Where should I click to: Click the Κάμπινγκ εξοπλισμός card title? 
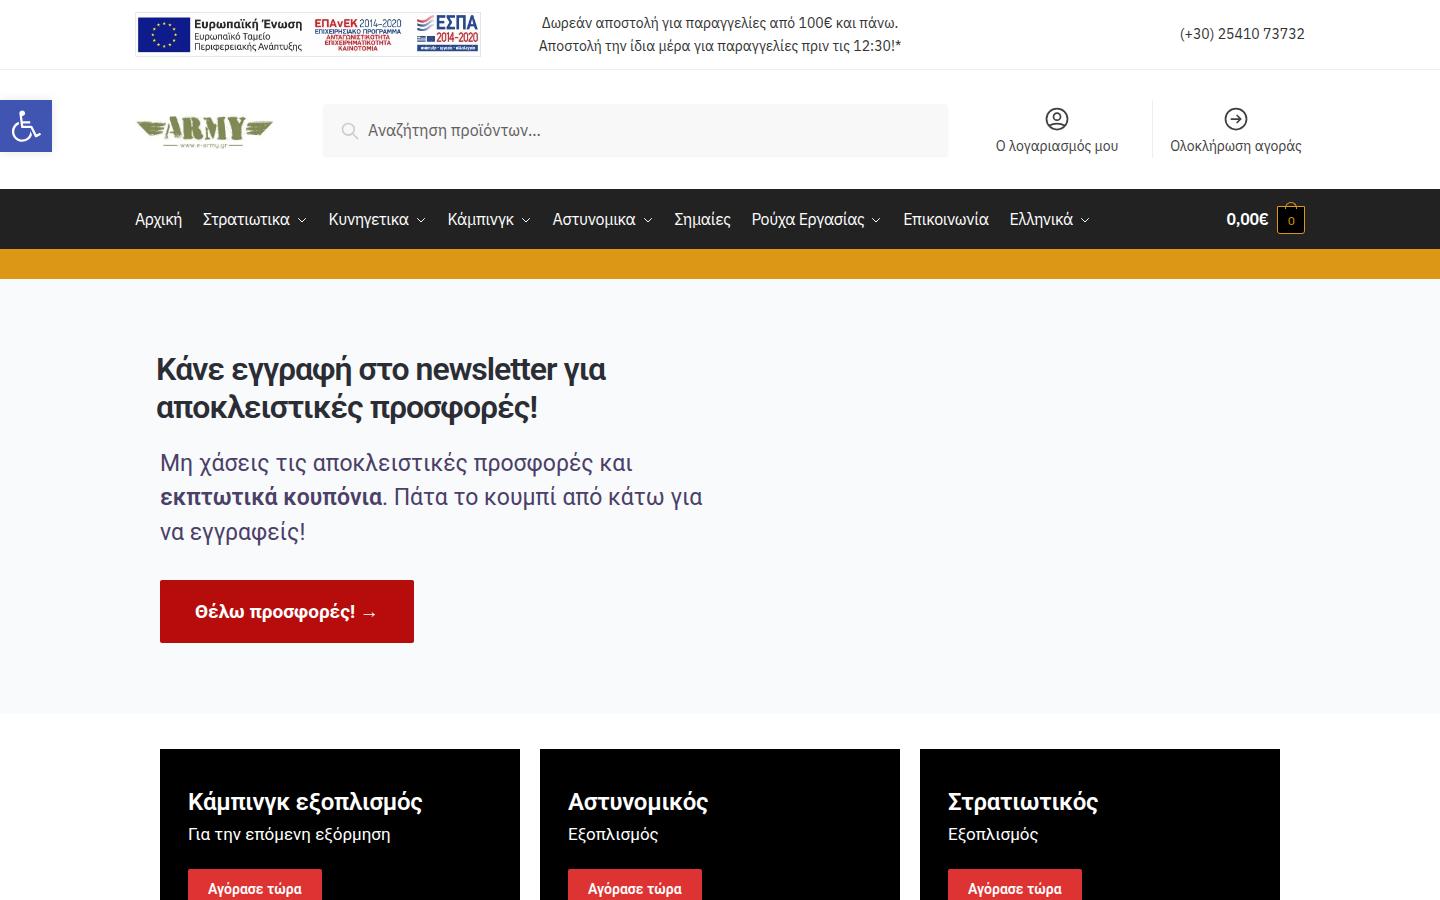[x=305, y=802]
